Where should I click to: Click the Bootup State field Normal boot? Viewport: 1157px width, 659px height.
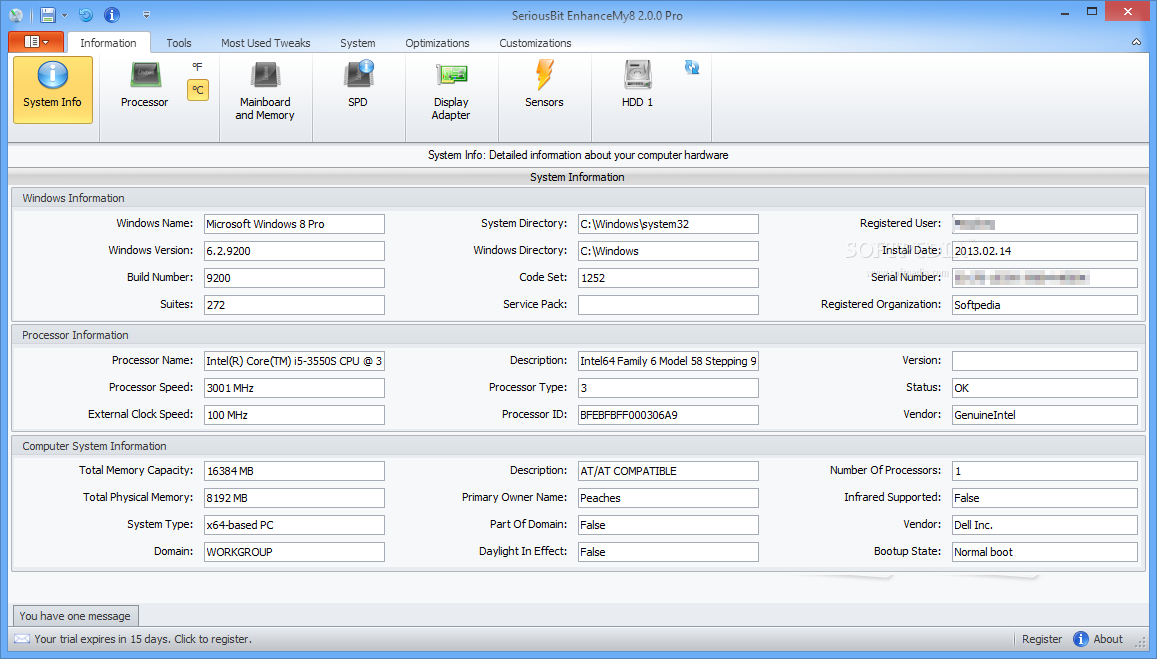(x=1045, y=552)
